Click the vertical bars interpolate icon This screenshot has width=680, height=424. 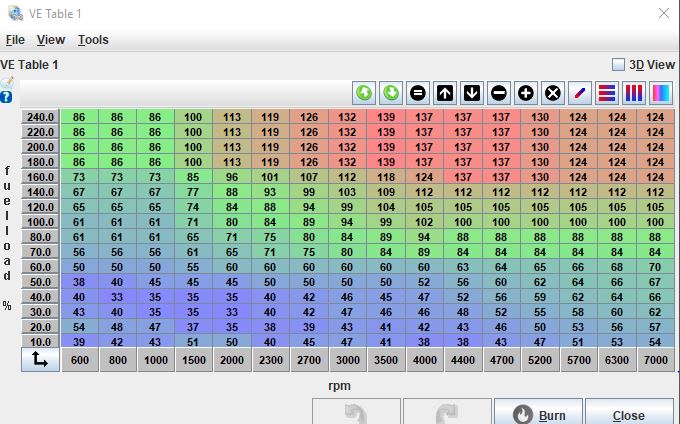click(x=634, y=93)
